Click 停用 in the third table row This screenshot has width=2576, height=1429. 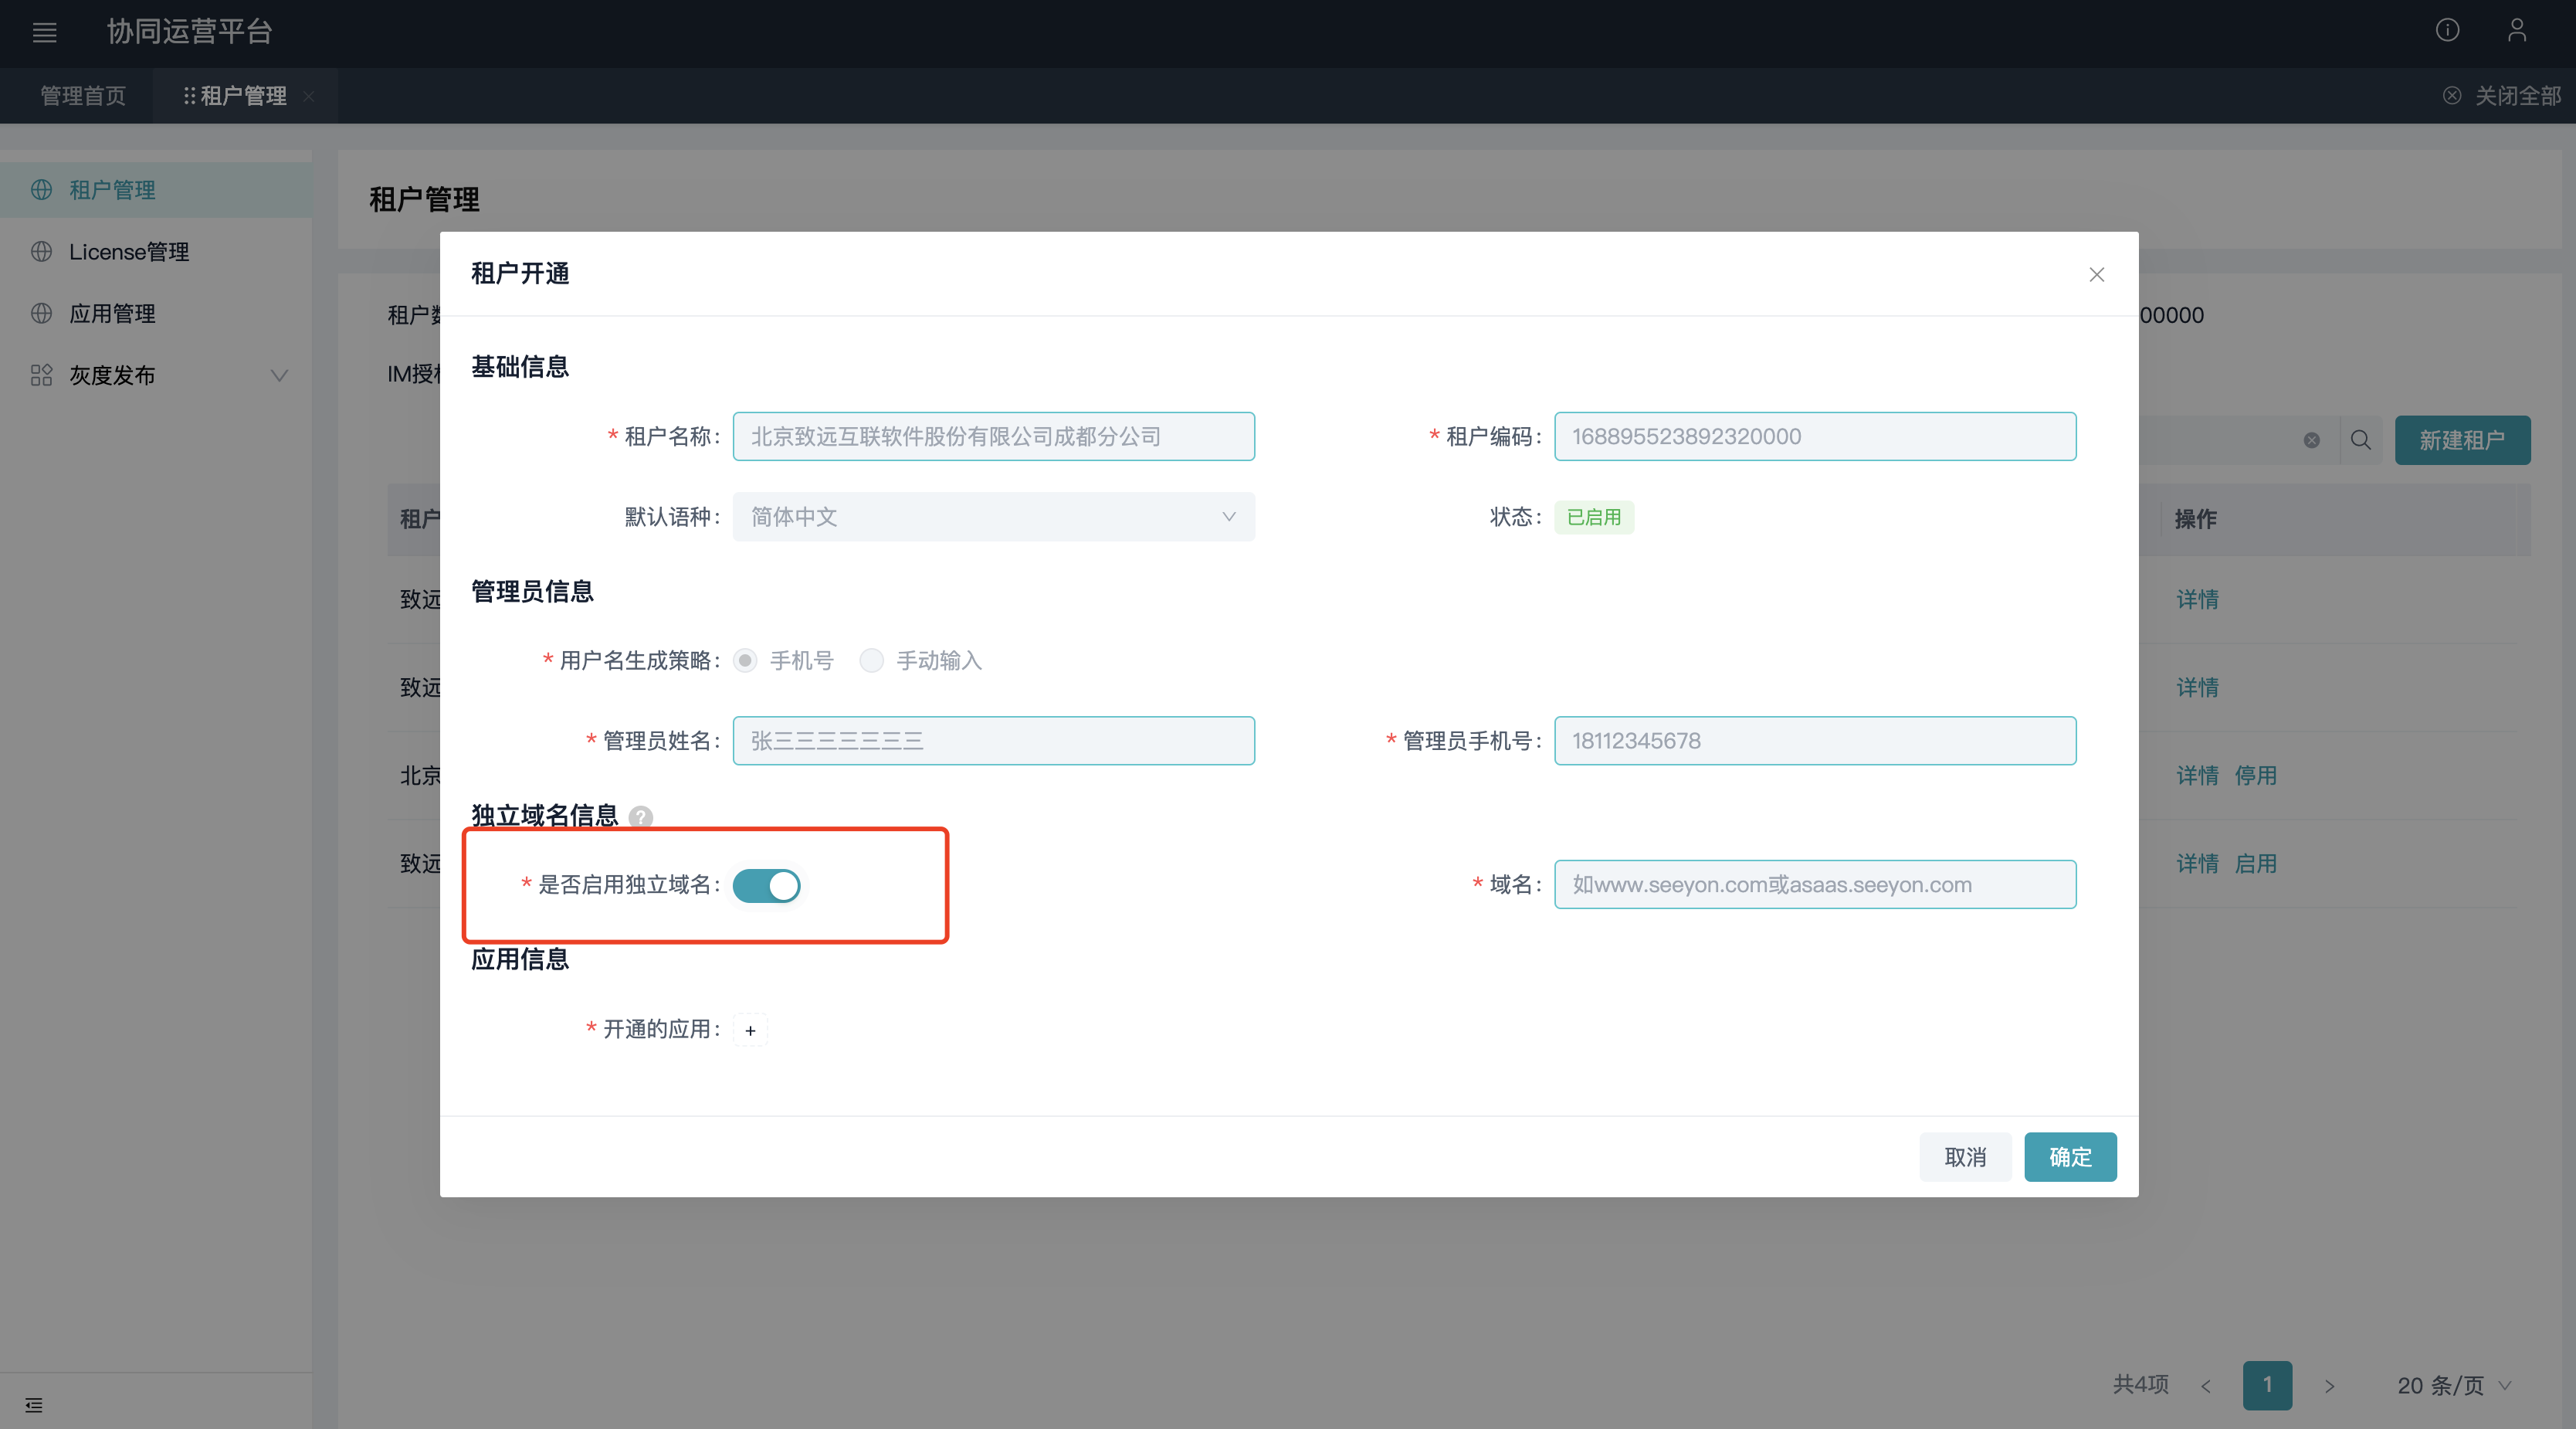[x=2255, y=776]
